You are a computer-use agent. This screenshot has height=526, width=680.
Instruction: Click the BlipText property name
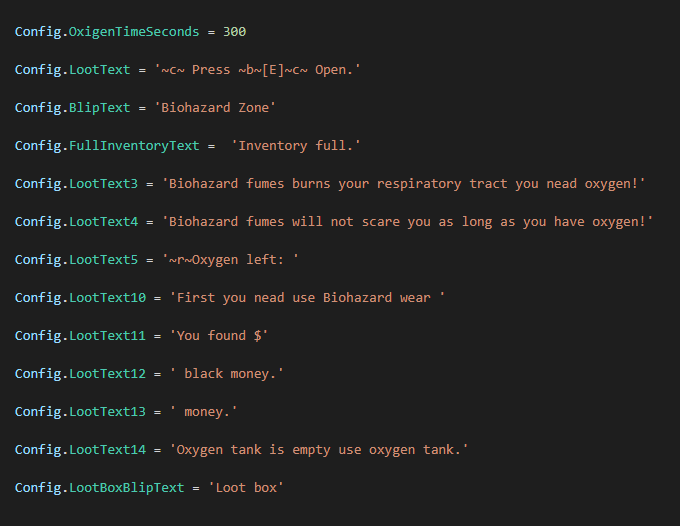(99, 108)
